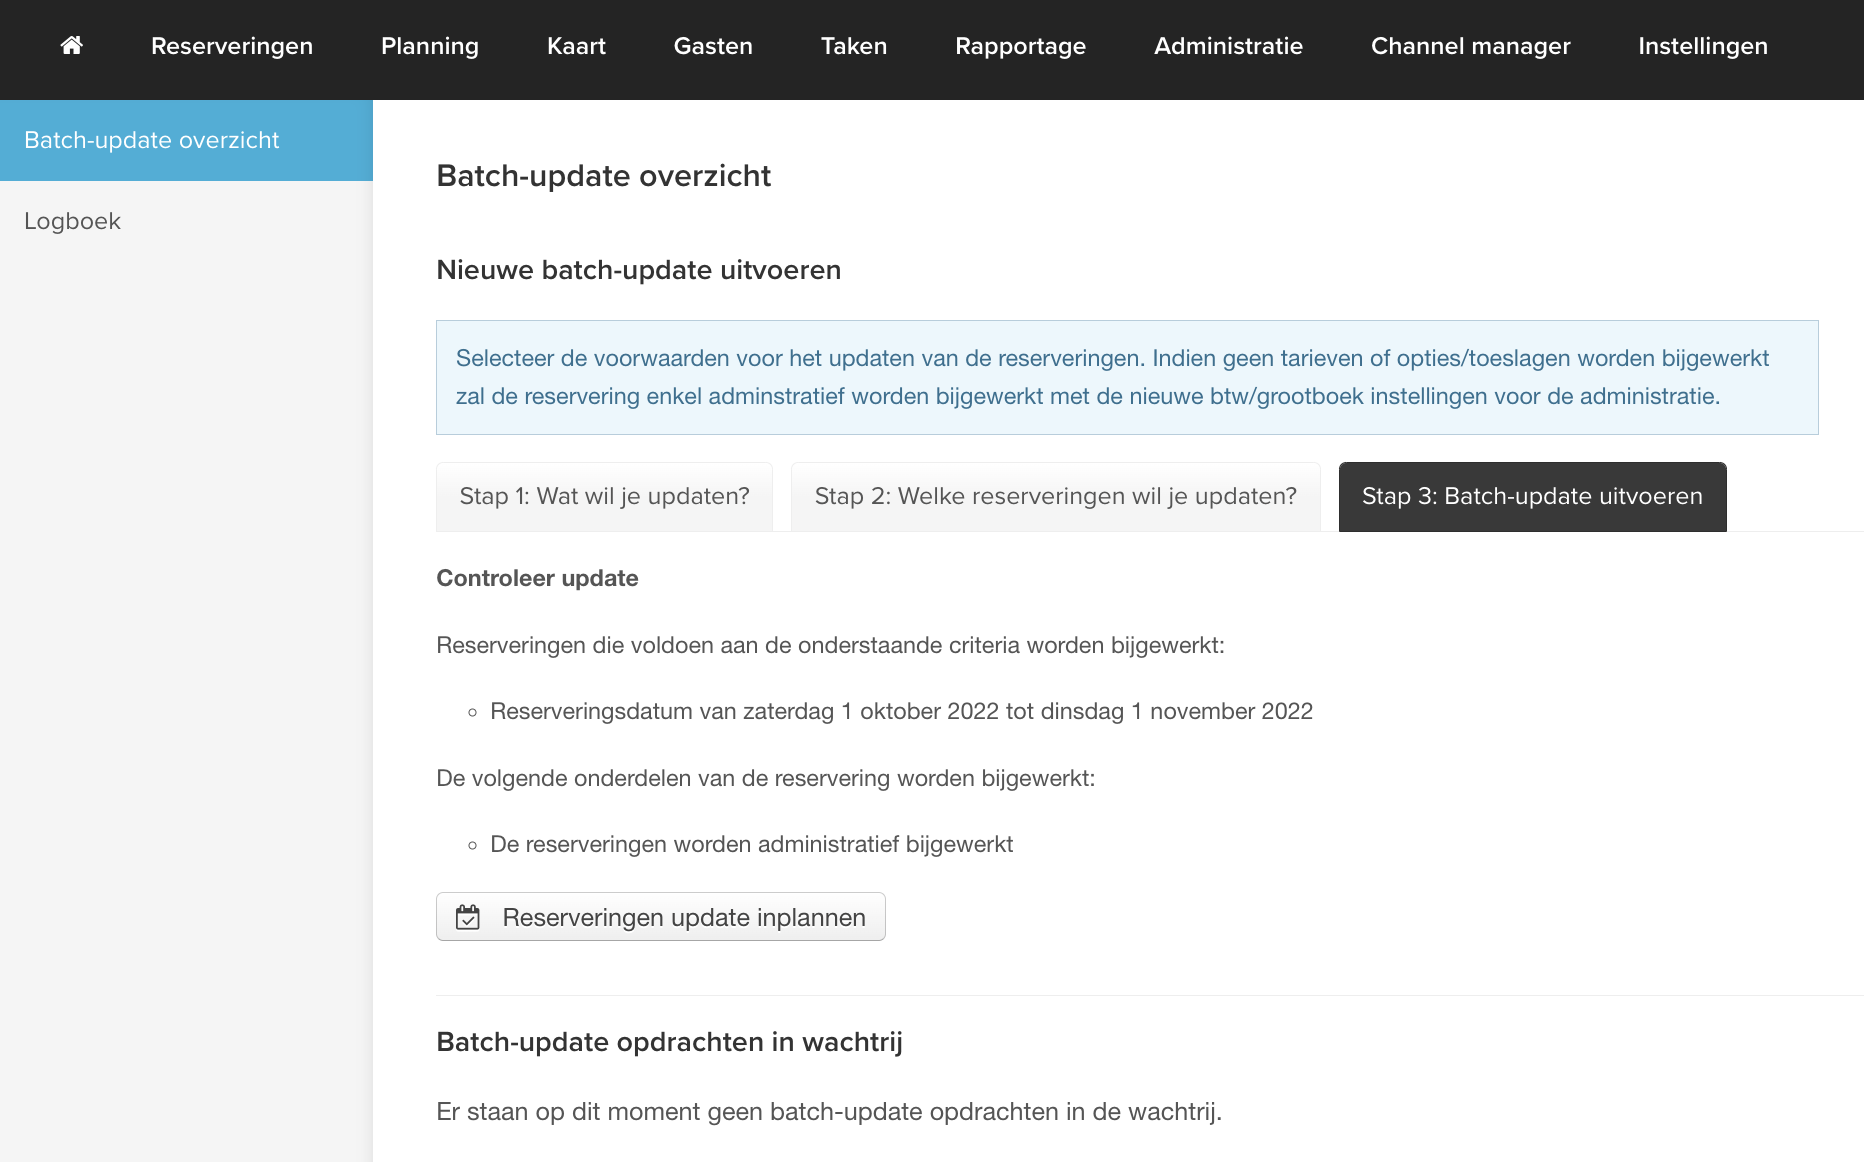Open the Reserveringen menu
This screenshot has height=1162, width=1864.
[231, 46]
